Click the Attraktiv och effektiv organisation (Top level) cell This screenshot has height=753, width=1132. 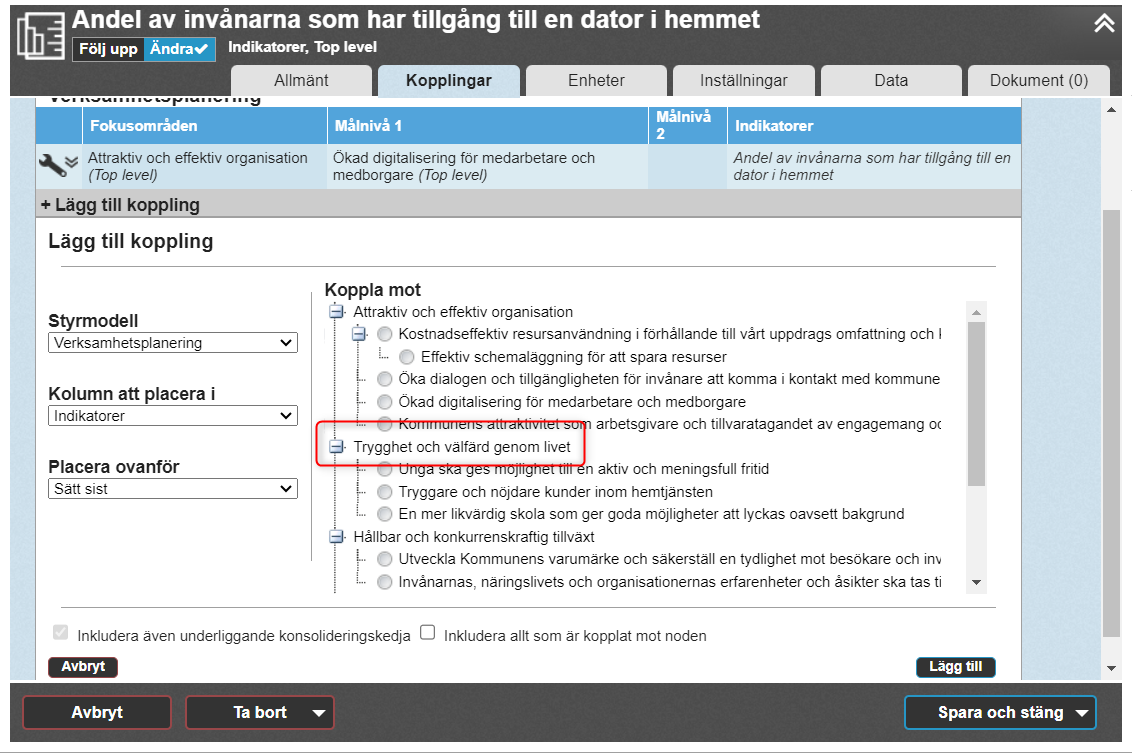click(x=204, y=167)
